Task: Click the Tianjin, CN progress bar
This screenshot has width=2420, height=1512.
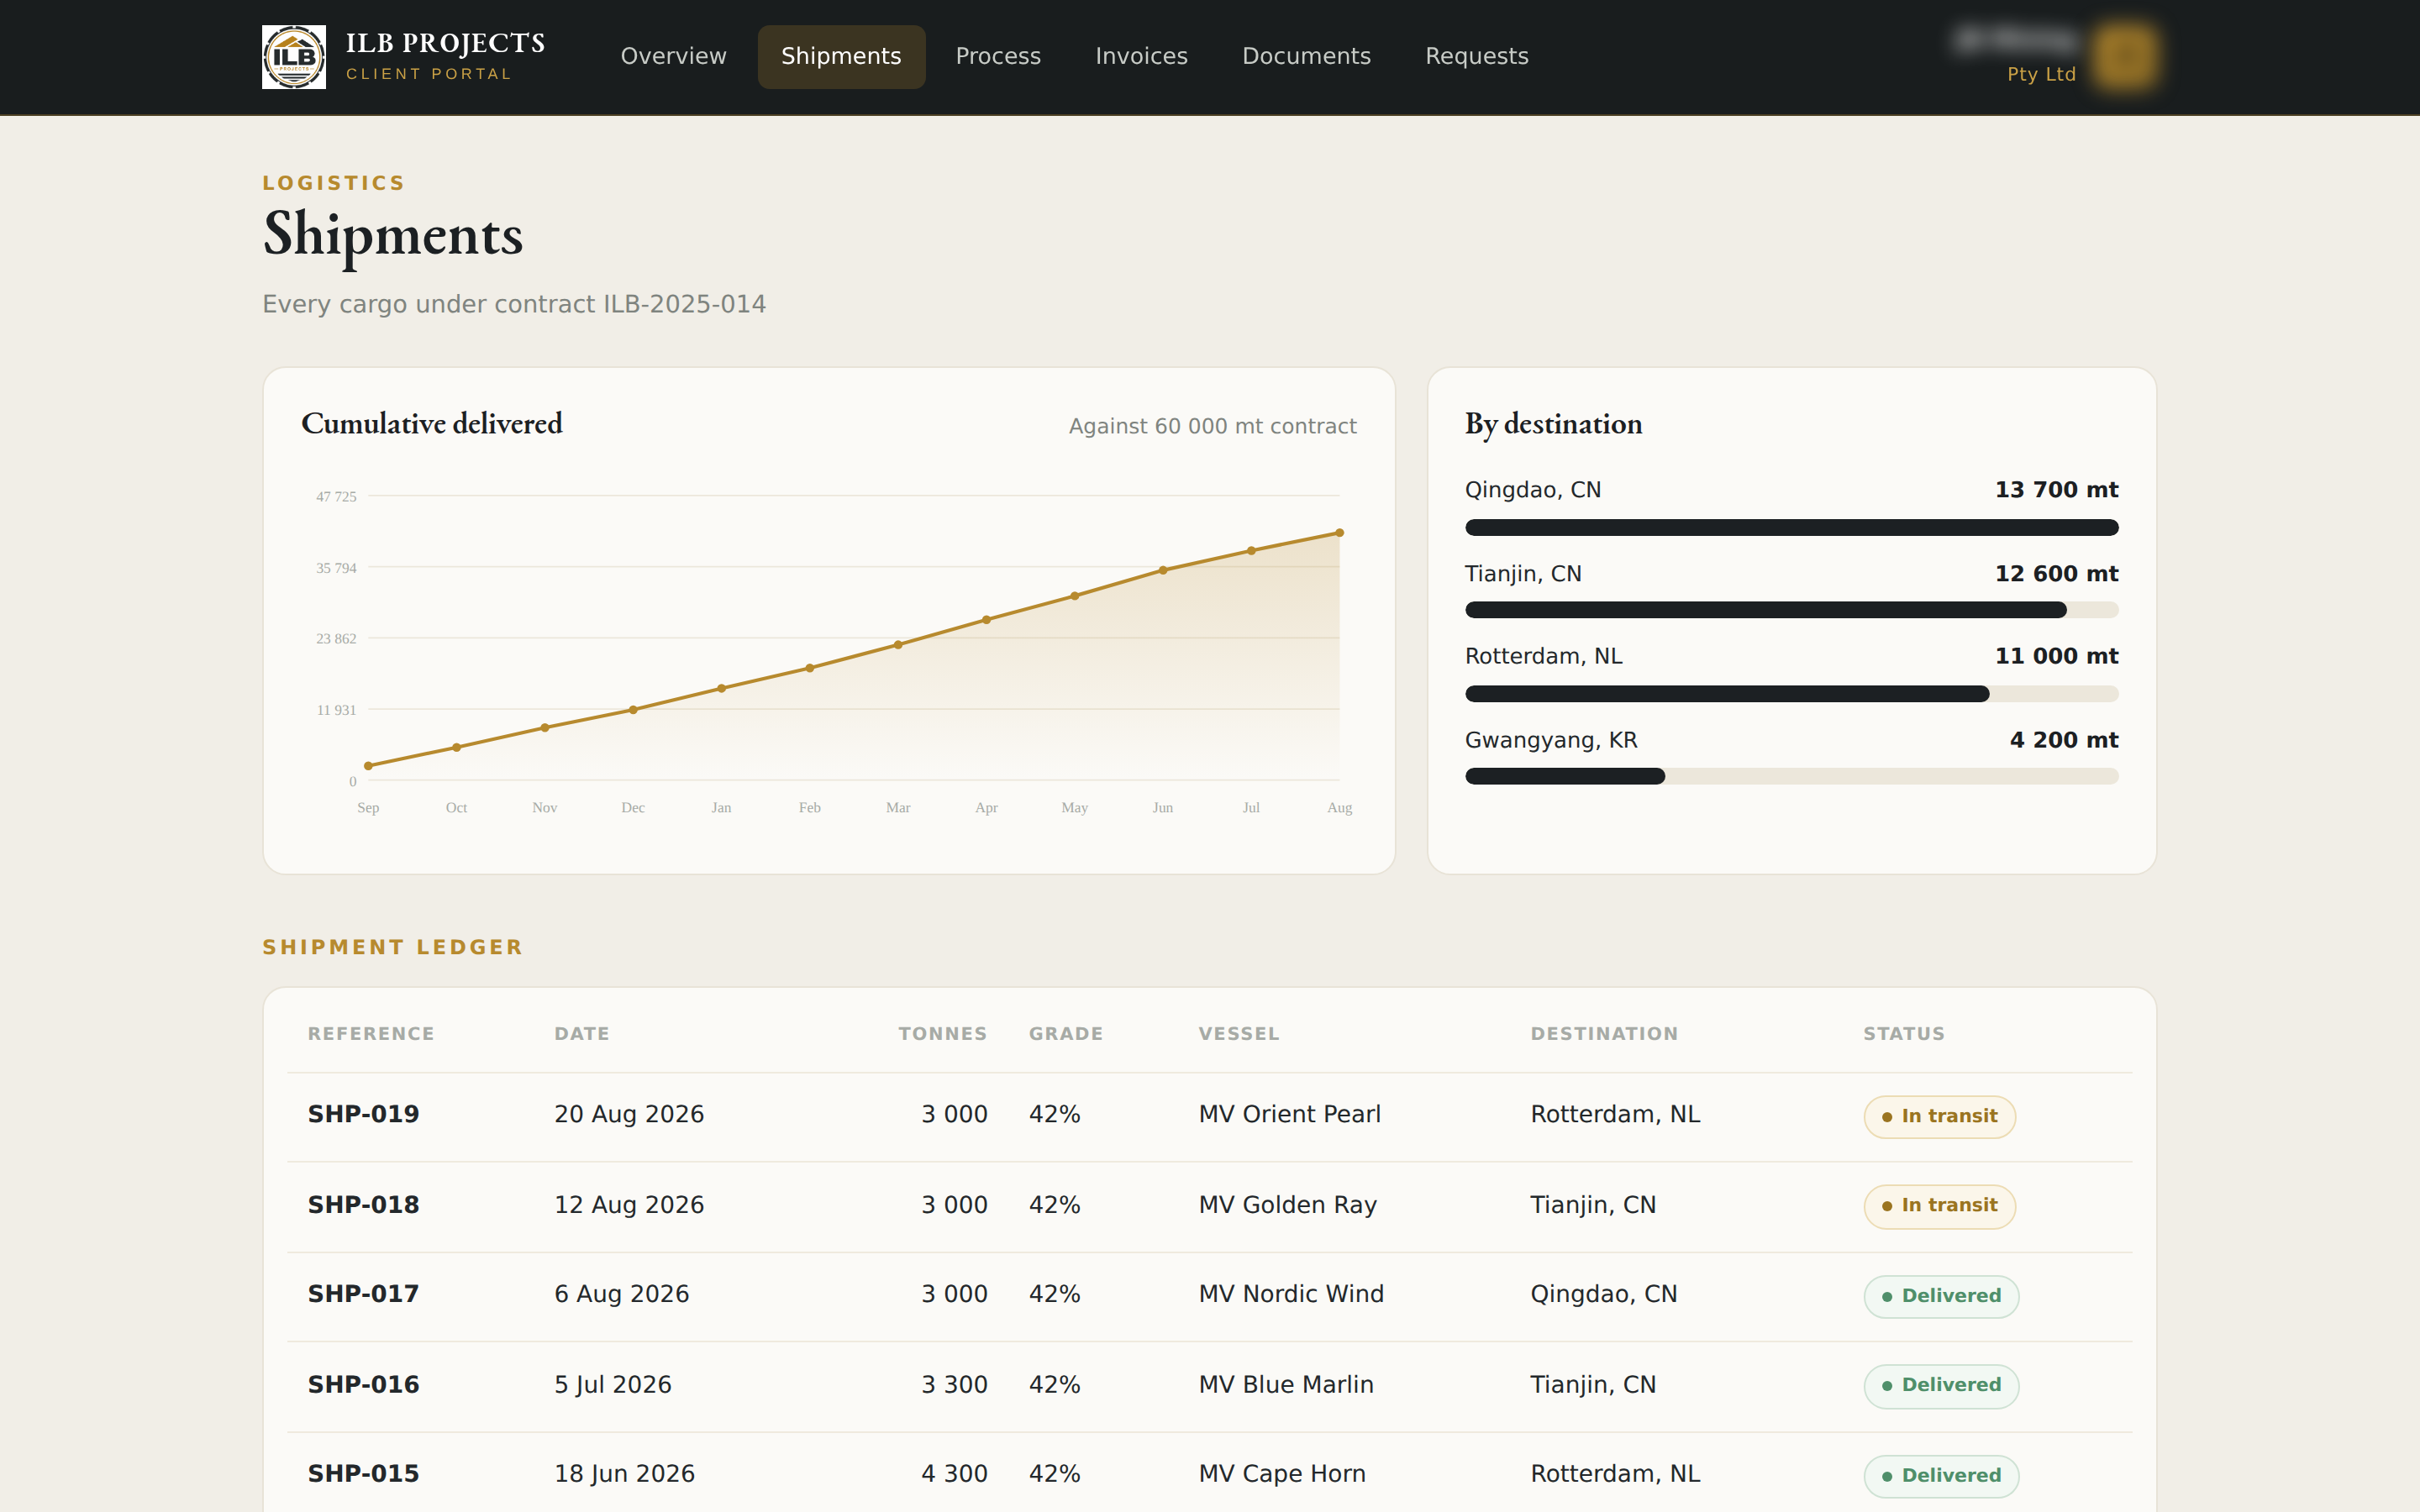Action: tap(1791, 610)
